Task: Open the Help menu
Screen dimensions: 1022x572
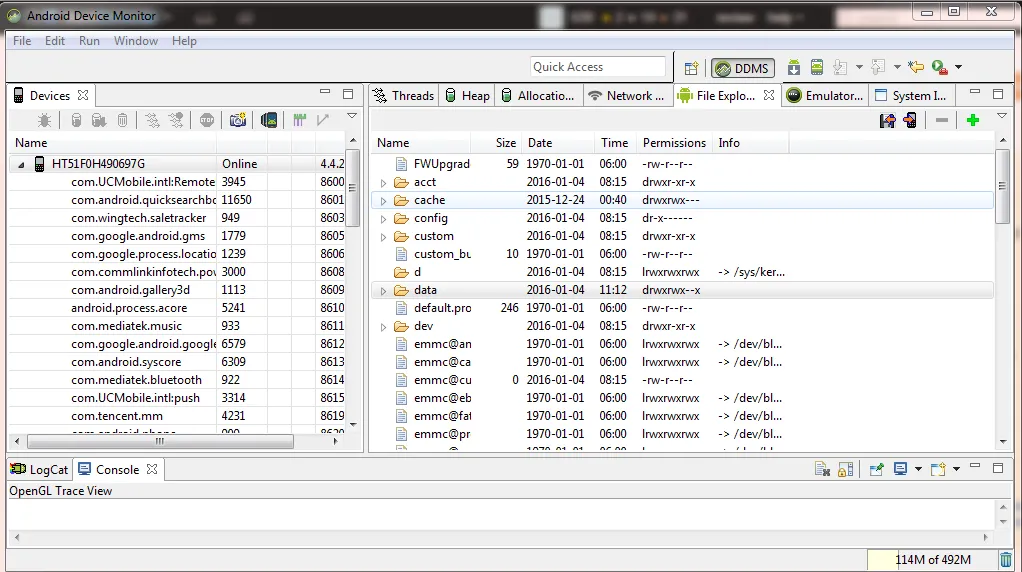Action: pyautogui.click(x=184, y=40)
